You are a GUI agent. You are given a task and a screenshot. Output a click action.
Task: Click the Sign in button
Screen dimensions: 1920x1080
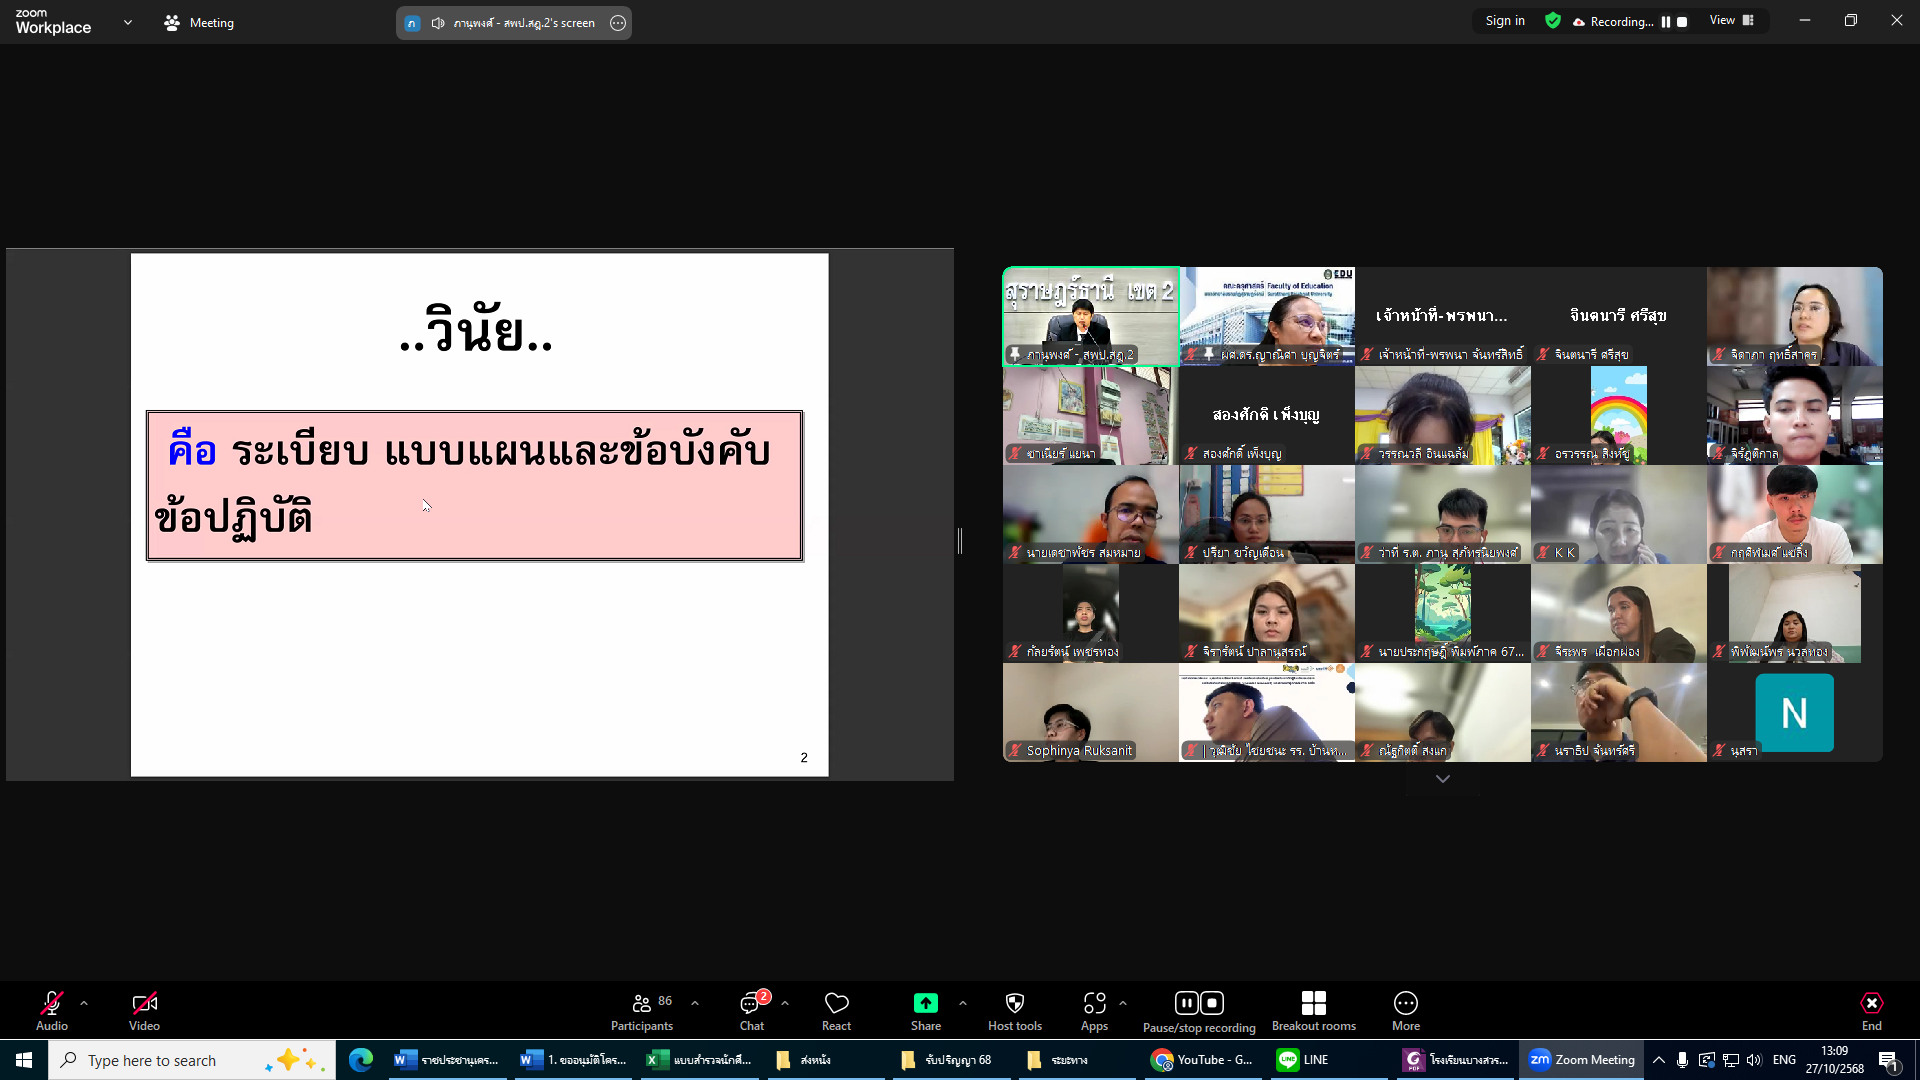tap(1504, 21)
